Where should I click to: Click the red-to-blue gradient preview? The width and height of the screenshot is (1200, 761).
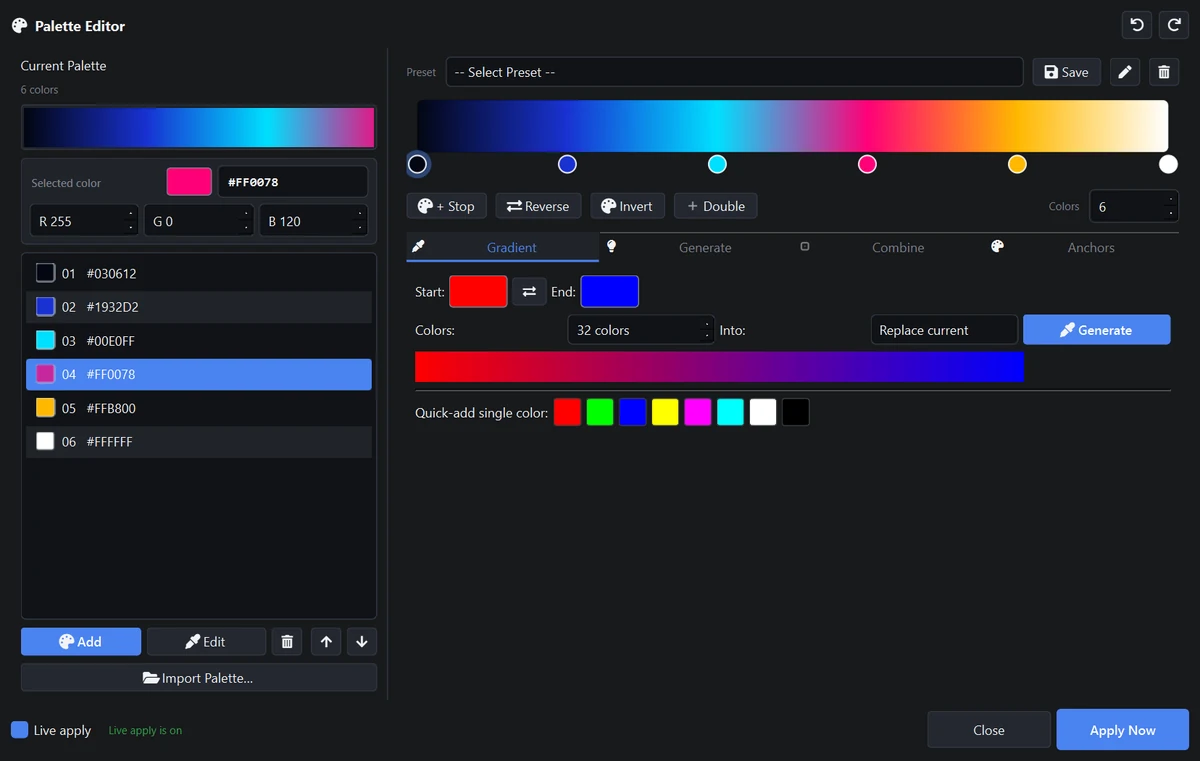pos(719,366)
